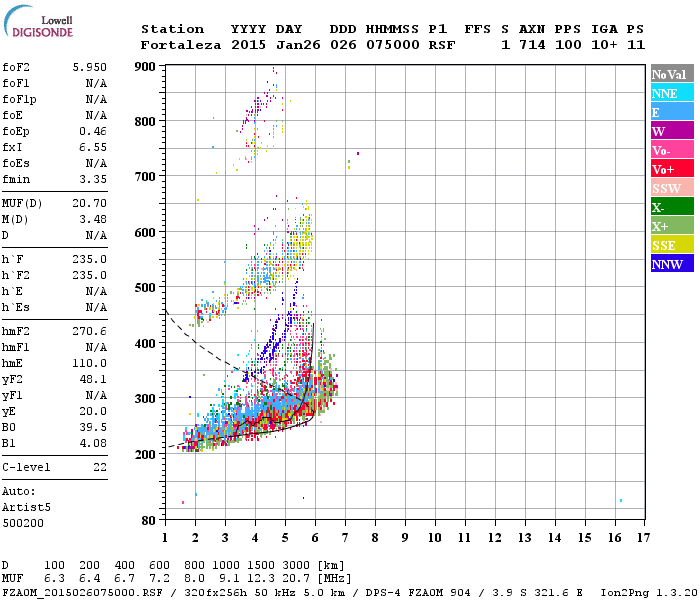Click the RSF program label in header
Viewport: 700px width, 600px height.
(442, 45)
